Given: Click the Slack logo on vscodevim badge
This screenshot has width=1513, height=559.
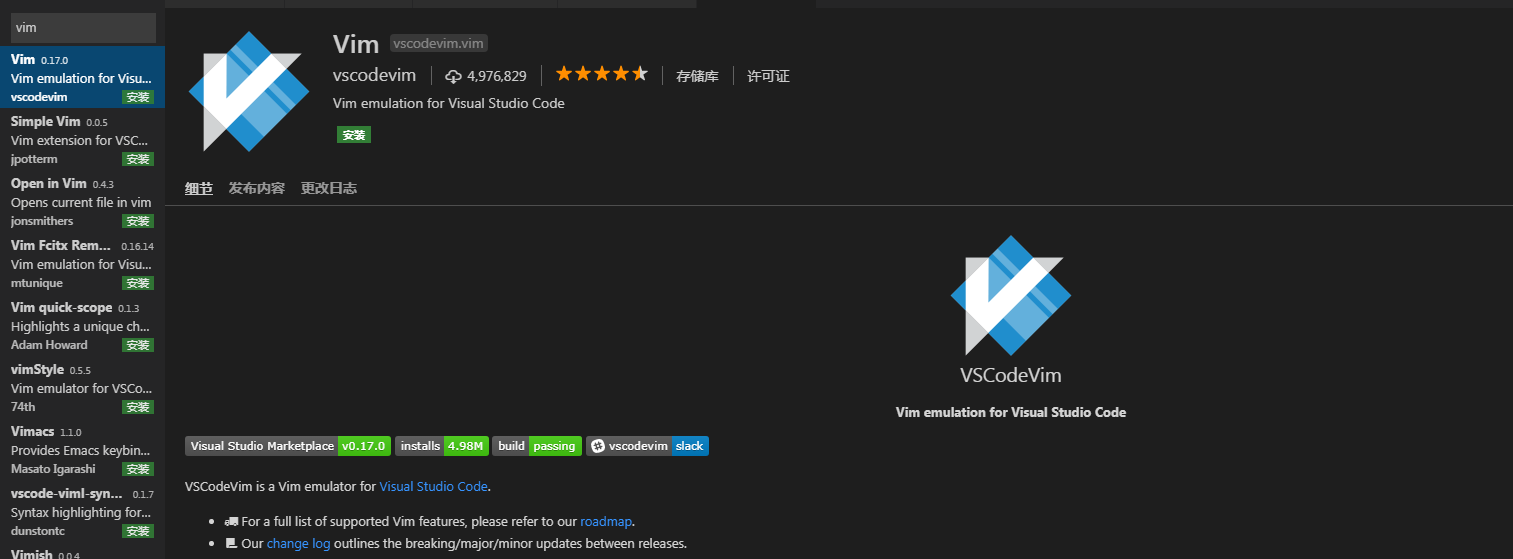Looking at the screenshot, I should [597, 446].
